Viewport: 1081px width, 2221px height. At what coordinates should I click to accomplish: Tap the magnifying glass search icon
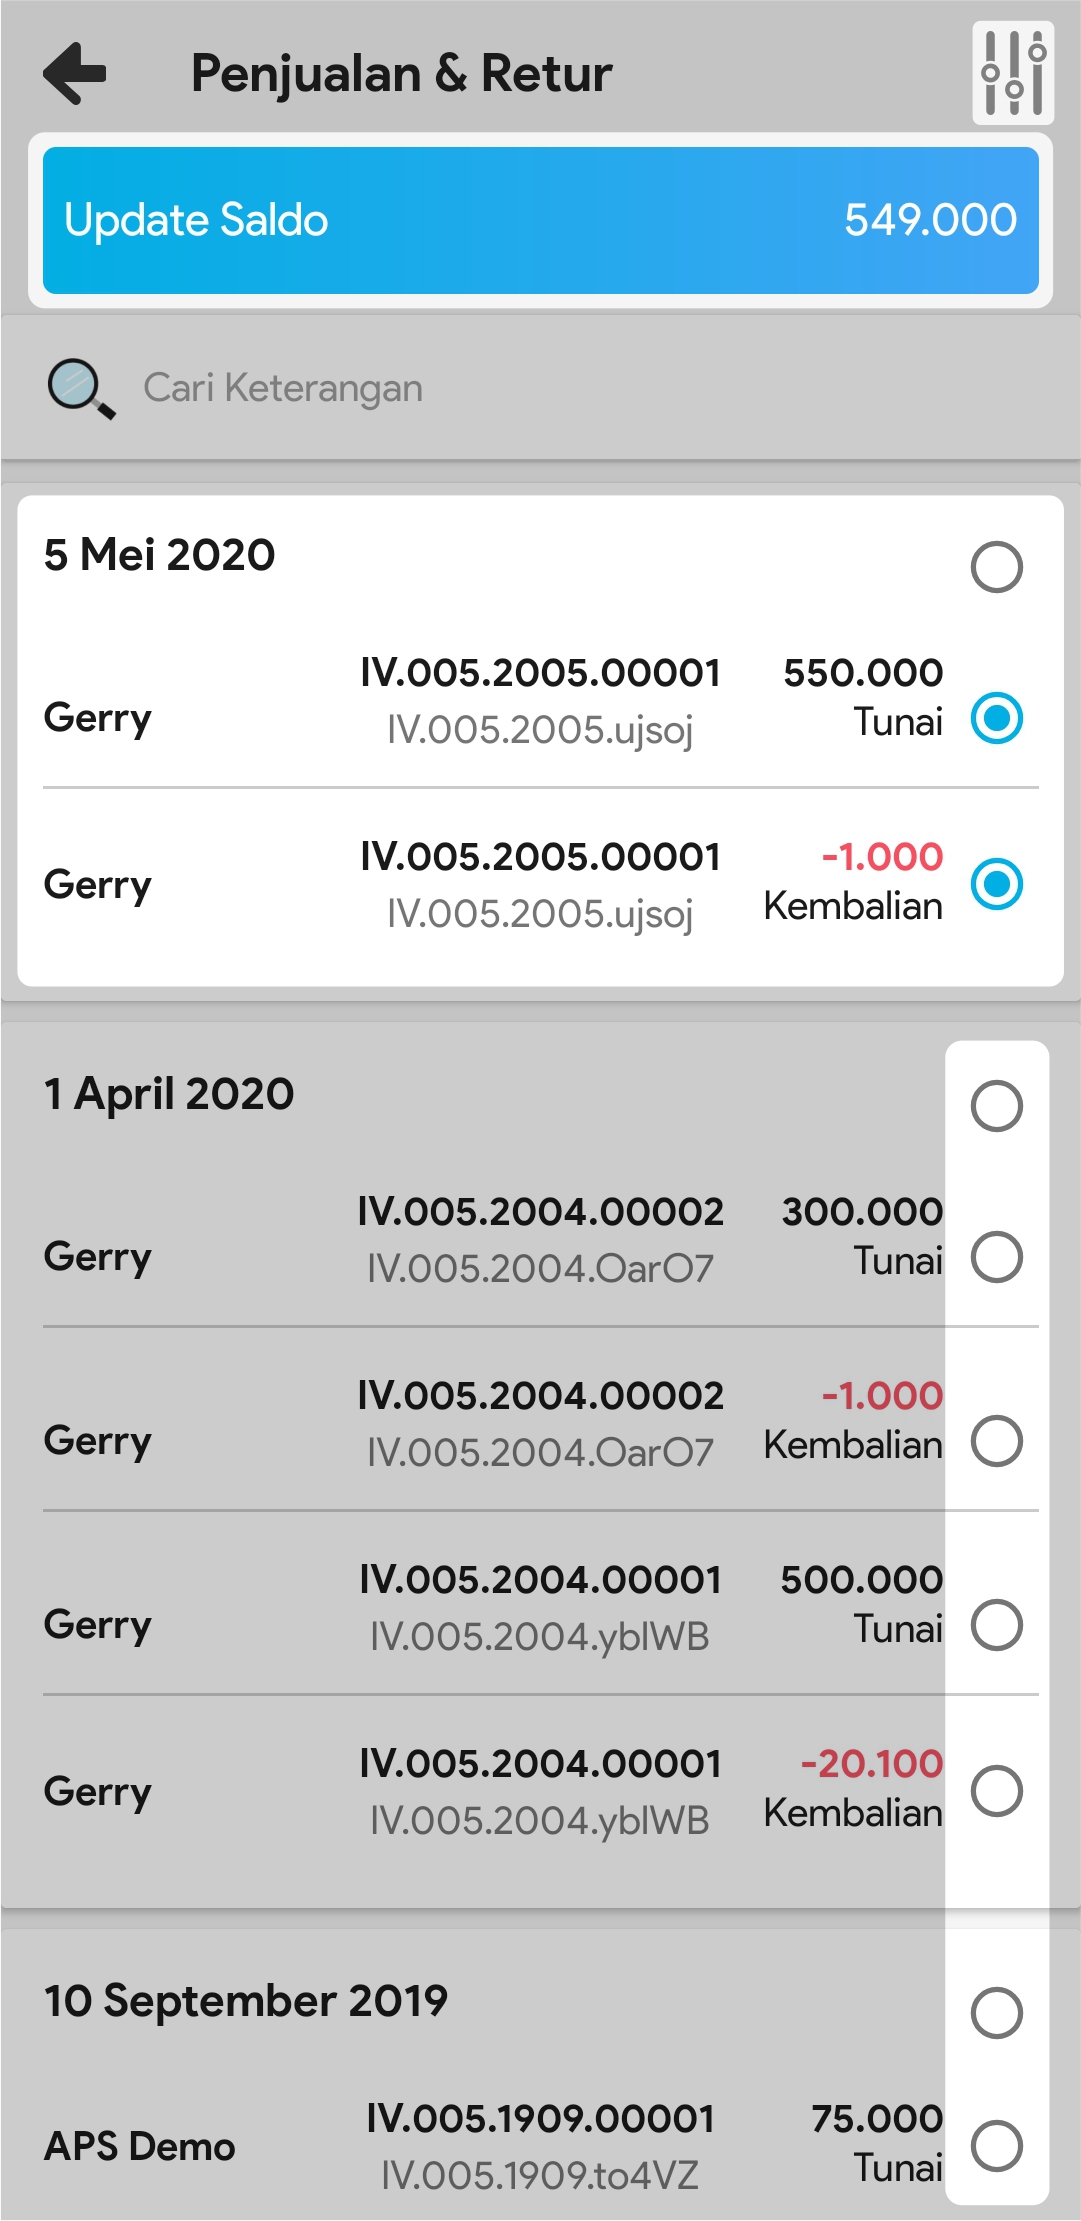coord(81,389)
